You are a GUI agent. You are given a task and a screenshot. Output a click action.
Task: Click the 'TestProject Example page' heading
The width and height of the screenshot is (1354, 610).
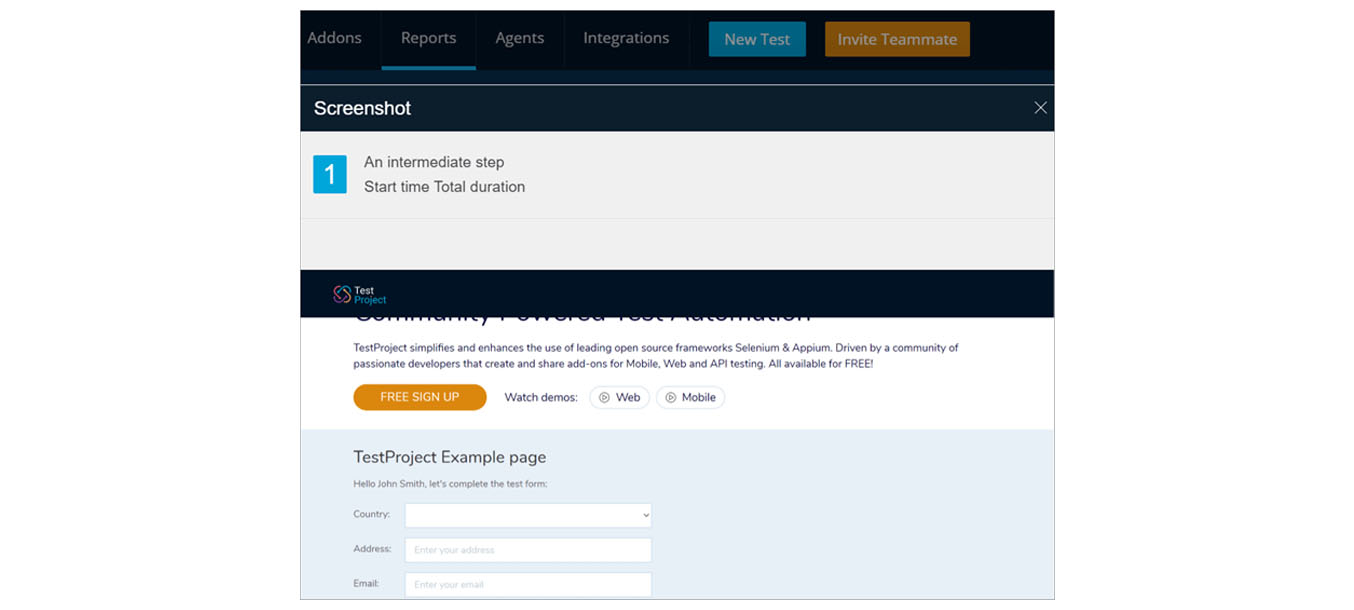point(450,457)
